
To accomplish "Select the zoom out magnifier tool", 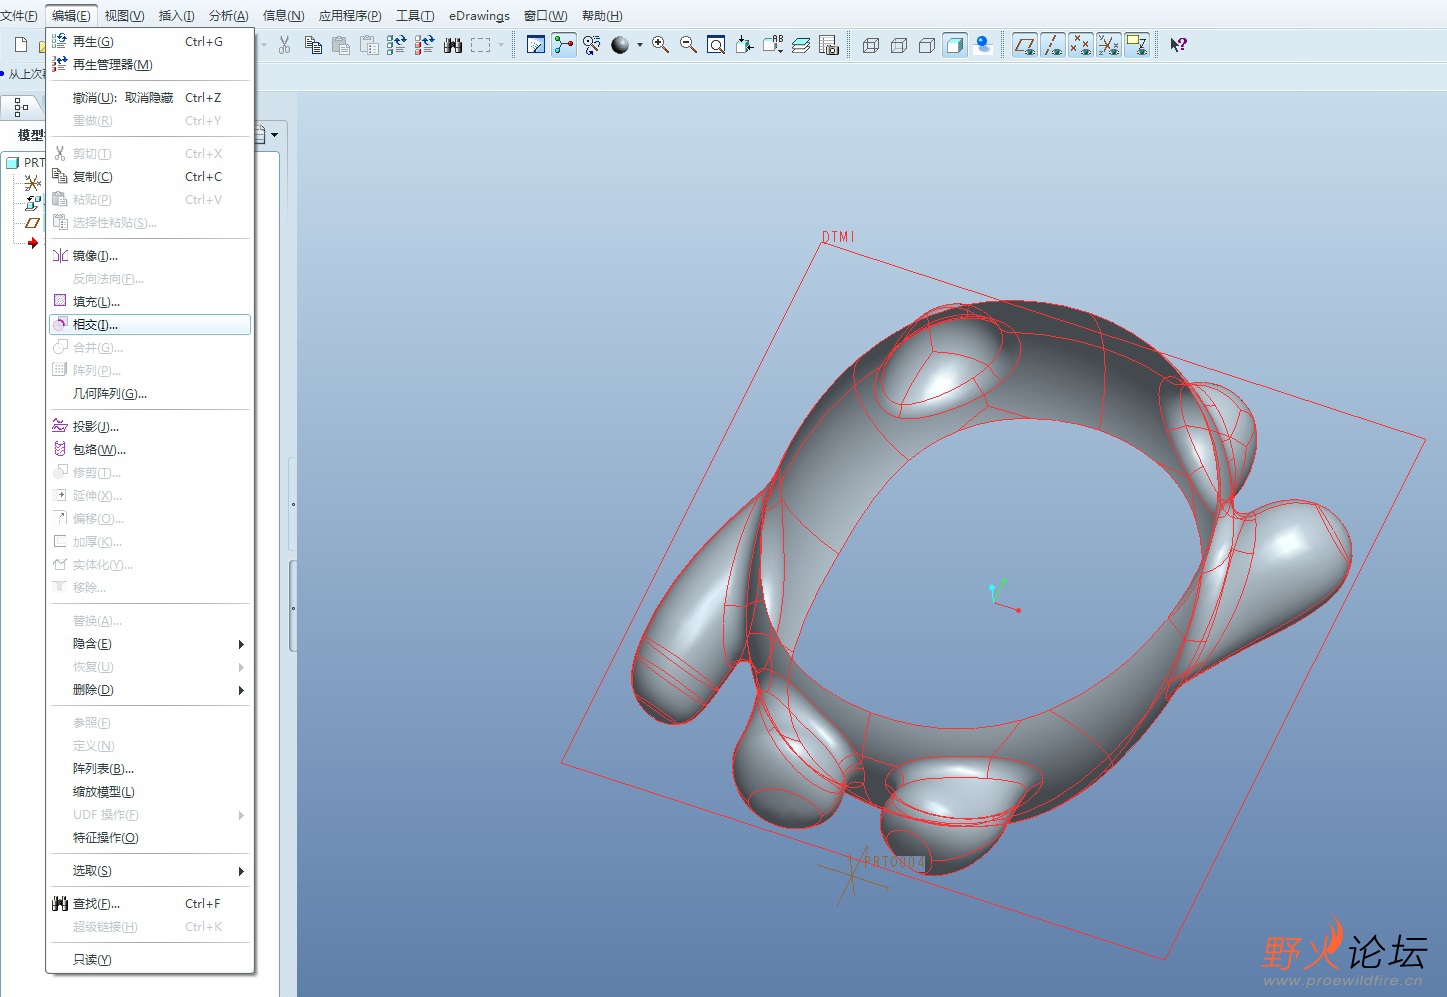I will pyautogui.click(x=688, y=45).
